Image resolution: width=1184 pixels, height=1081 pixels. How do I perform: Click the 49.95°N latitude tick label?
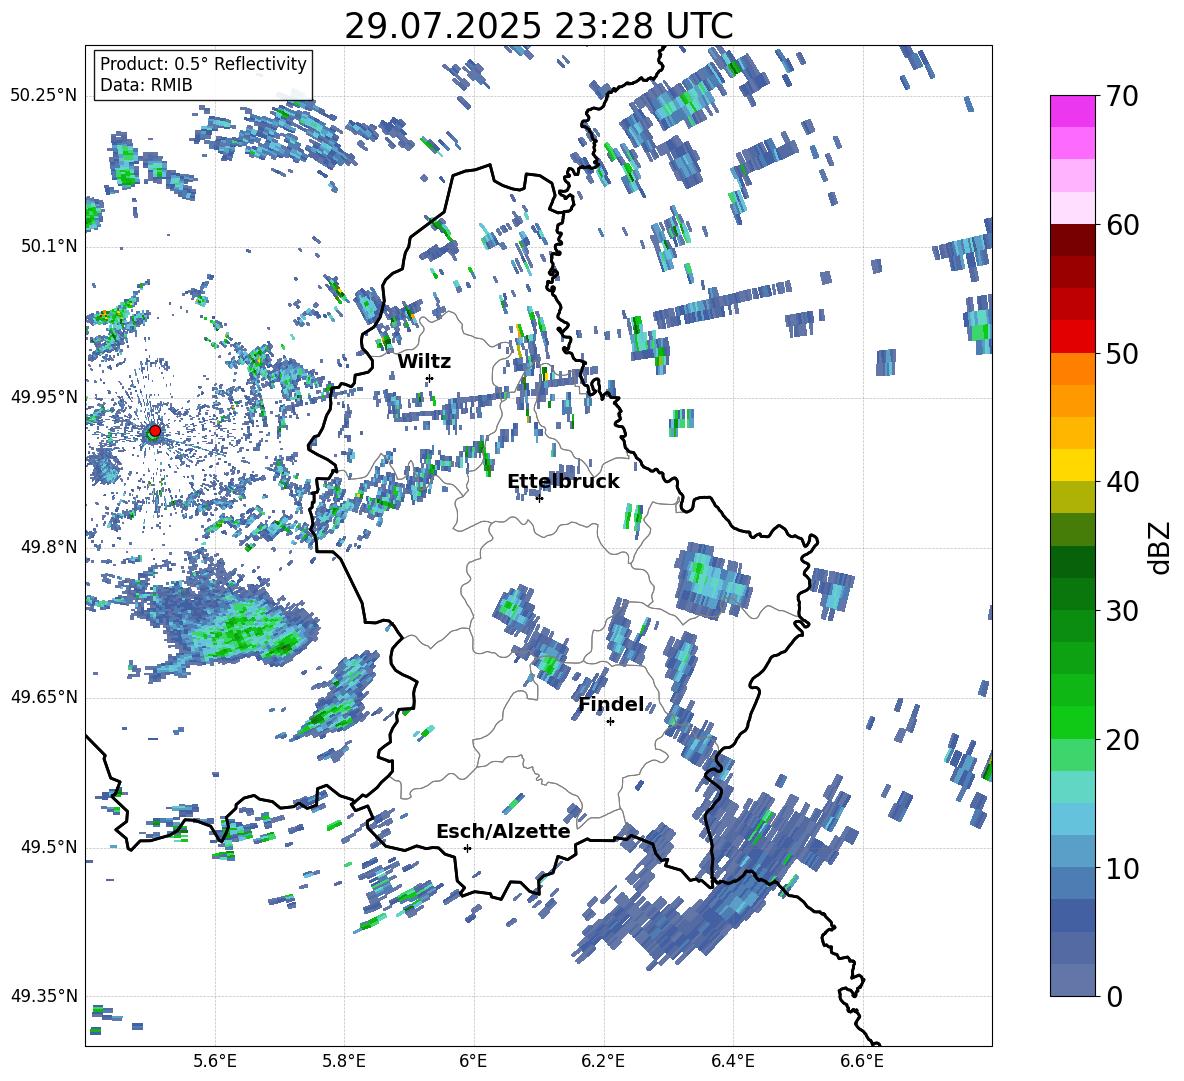pos(44,397)
